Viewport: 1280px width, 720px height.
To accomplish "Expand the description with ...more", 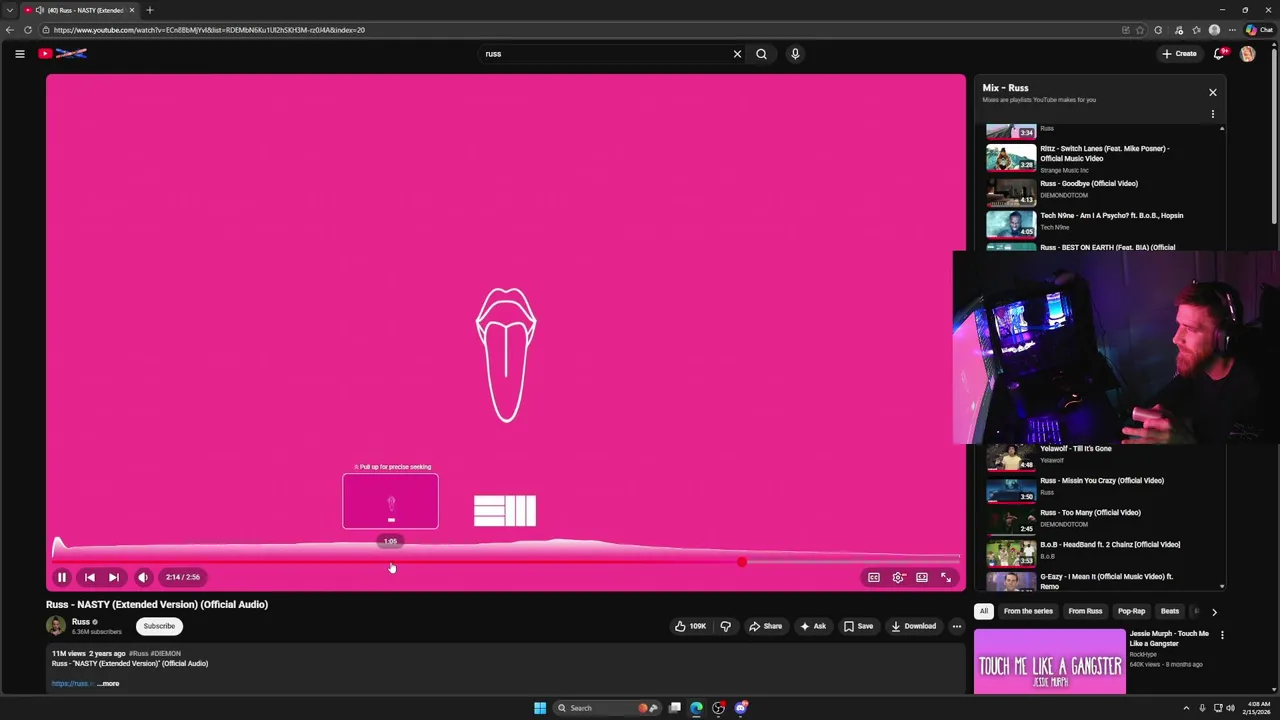I will pos(108,684).
